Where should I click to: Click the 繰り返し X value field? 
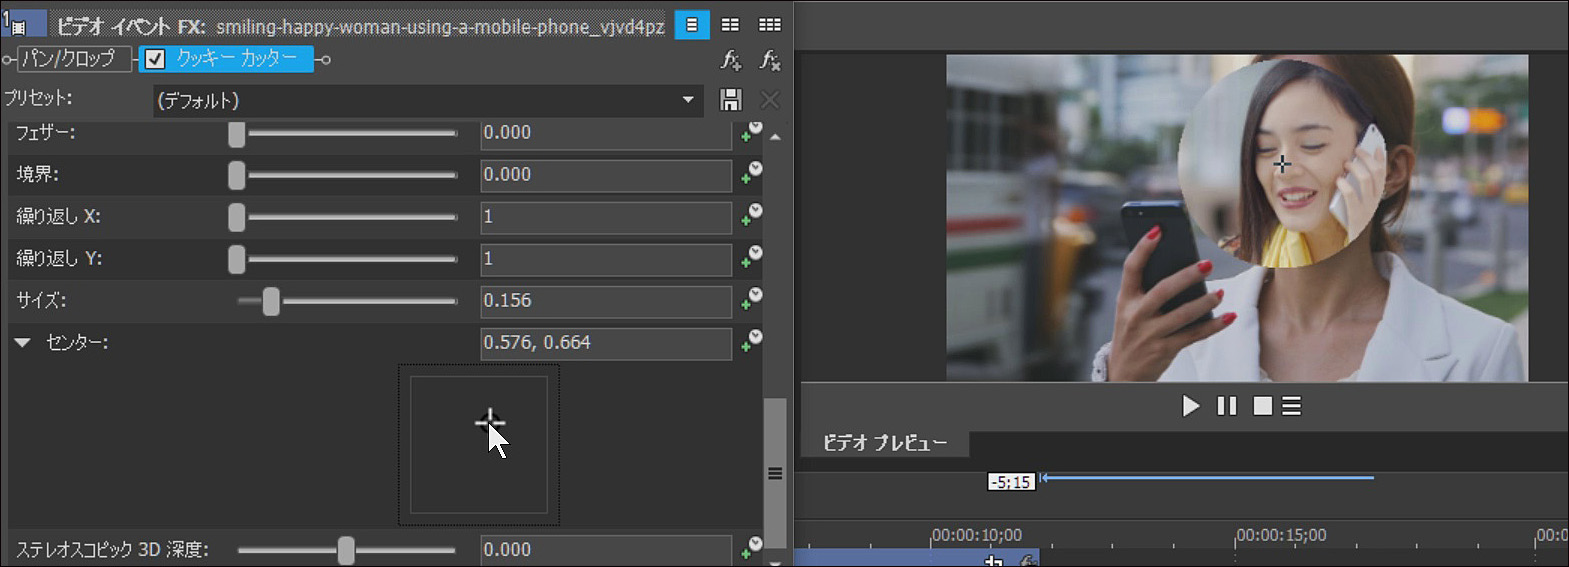tap(606, 217)
